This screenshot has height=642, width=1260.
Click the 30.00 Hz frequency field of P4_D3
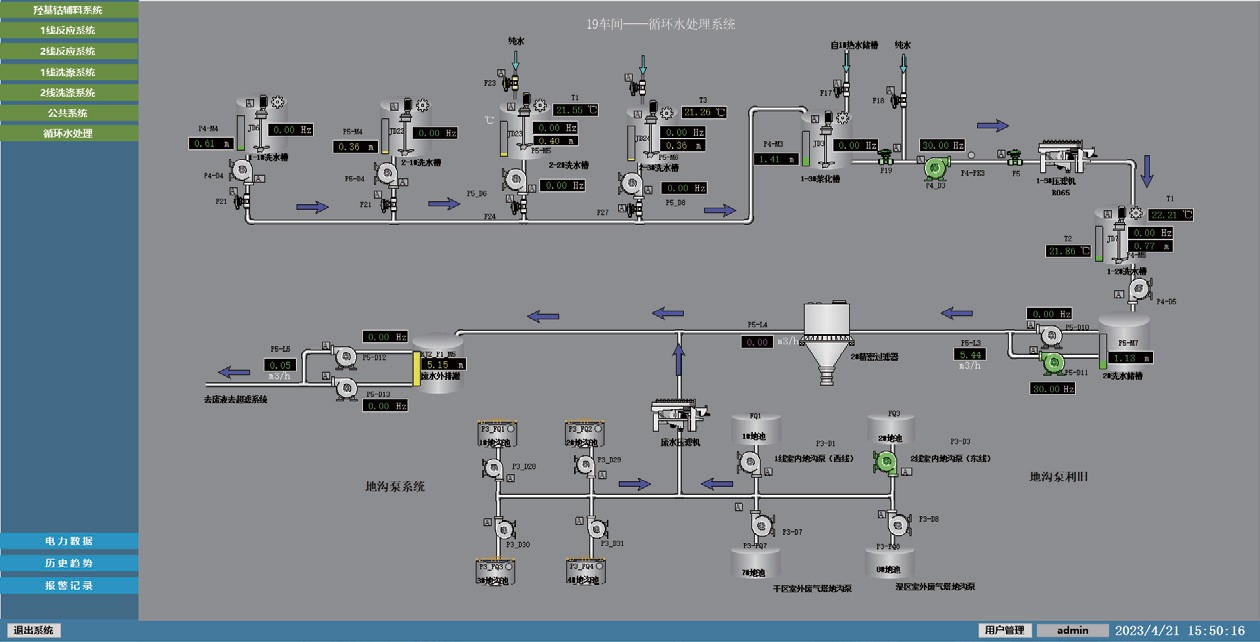tap(940, 145)
